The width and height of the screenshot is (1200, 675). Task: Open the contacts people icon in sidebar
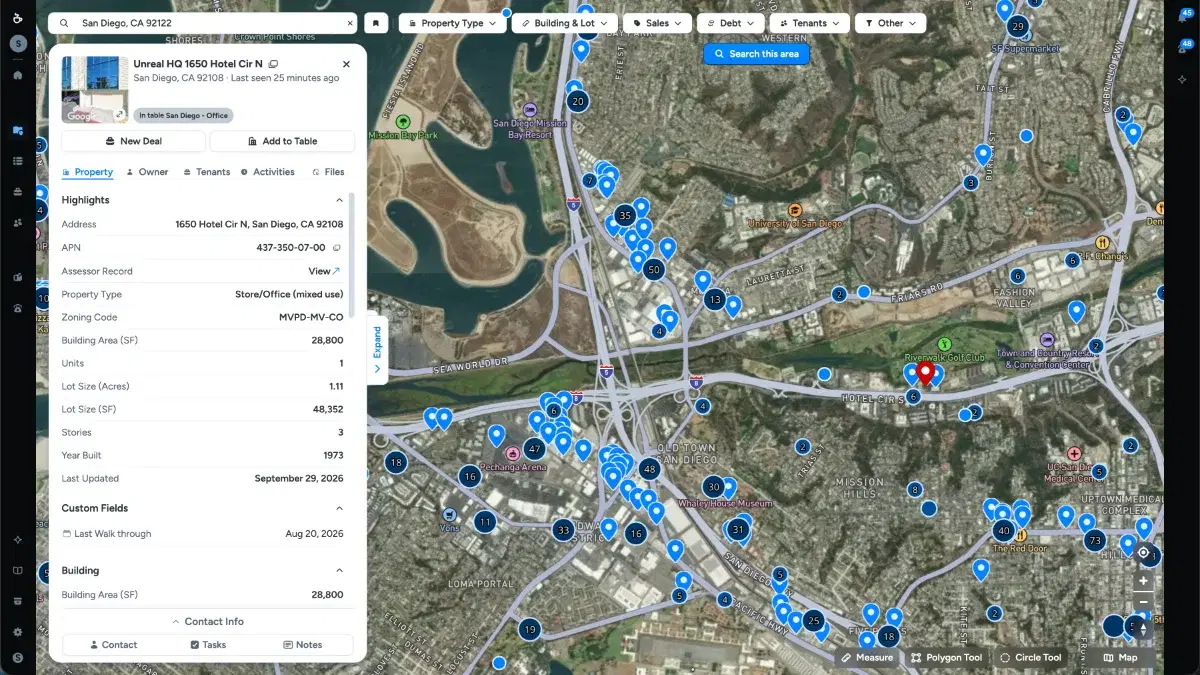(18, 222)
